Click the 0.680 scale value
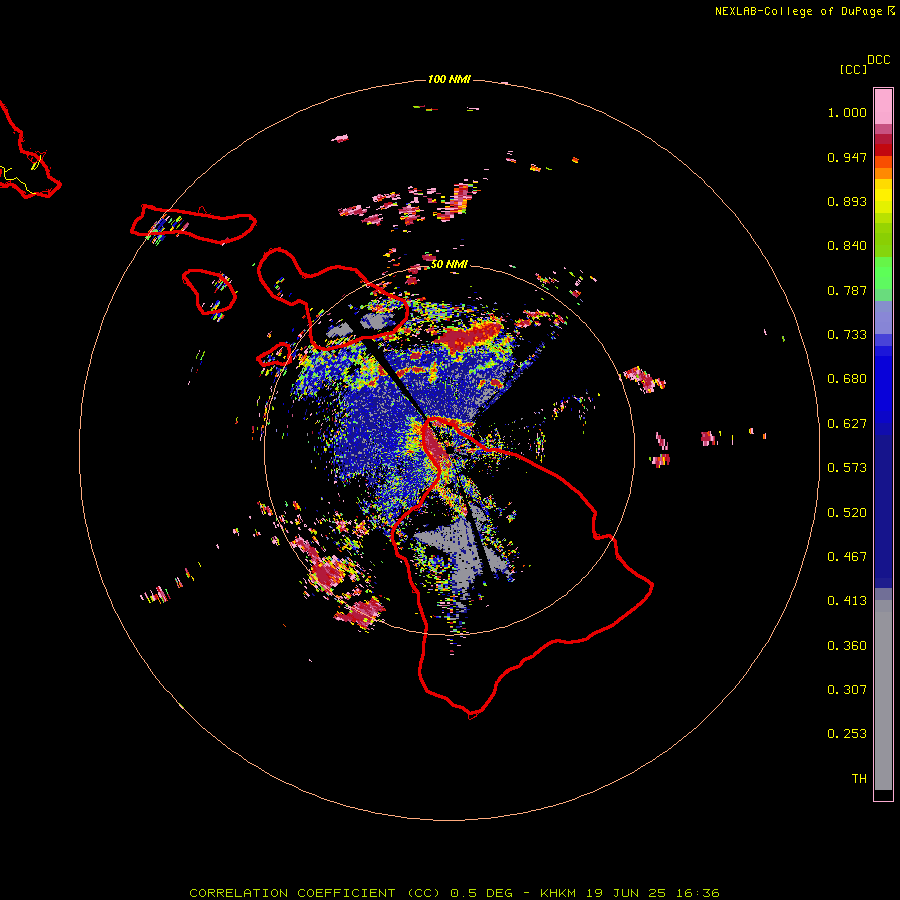 (847, 379)
